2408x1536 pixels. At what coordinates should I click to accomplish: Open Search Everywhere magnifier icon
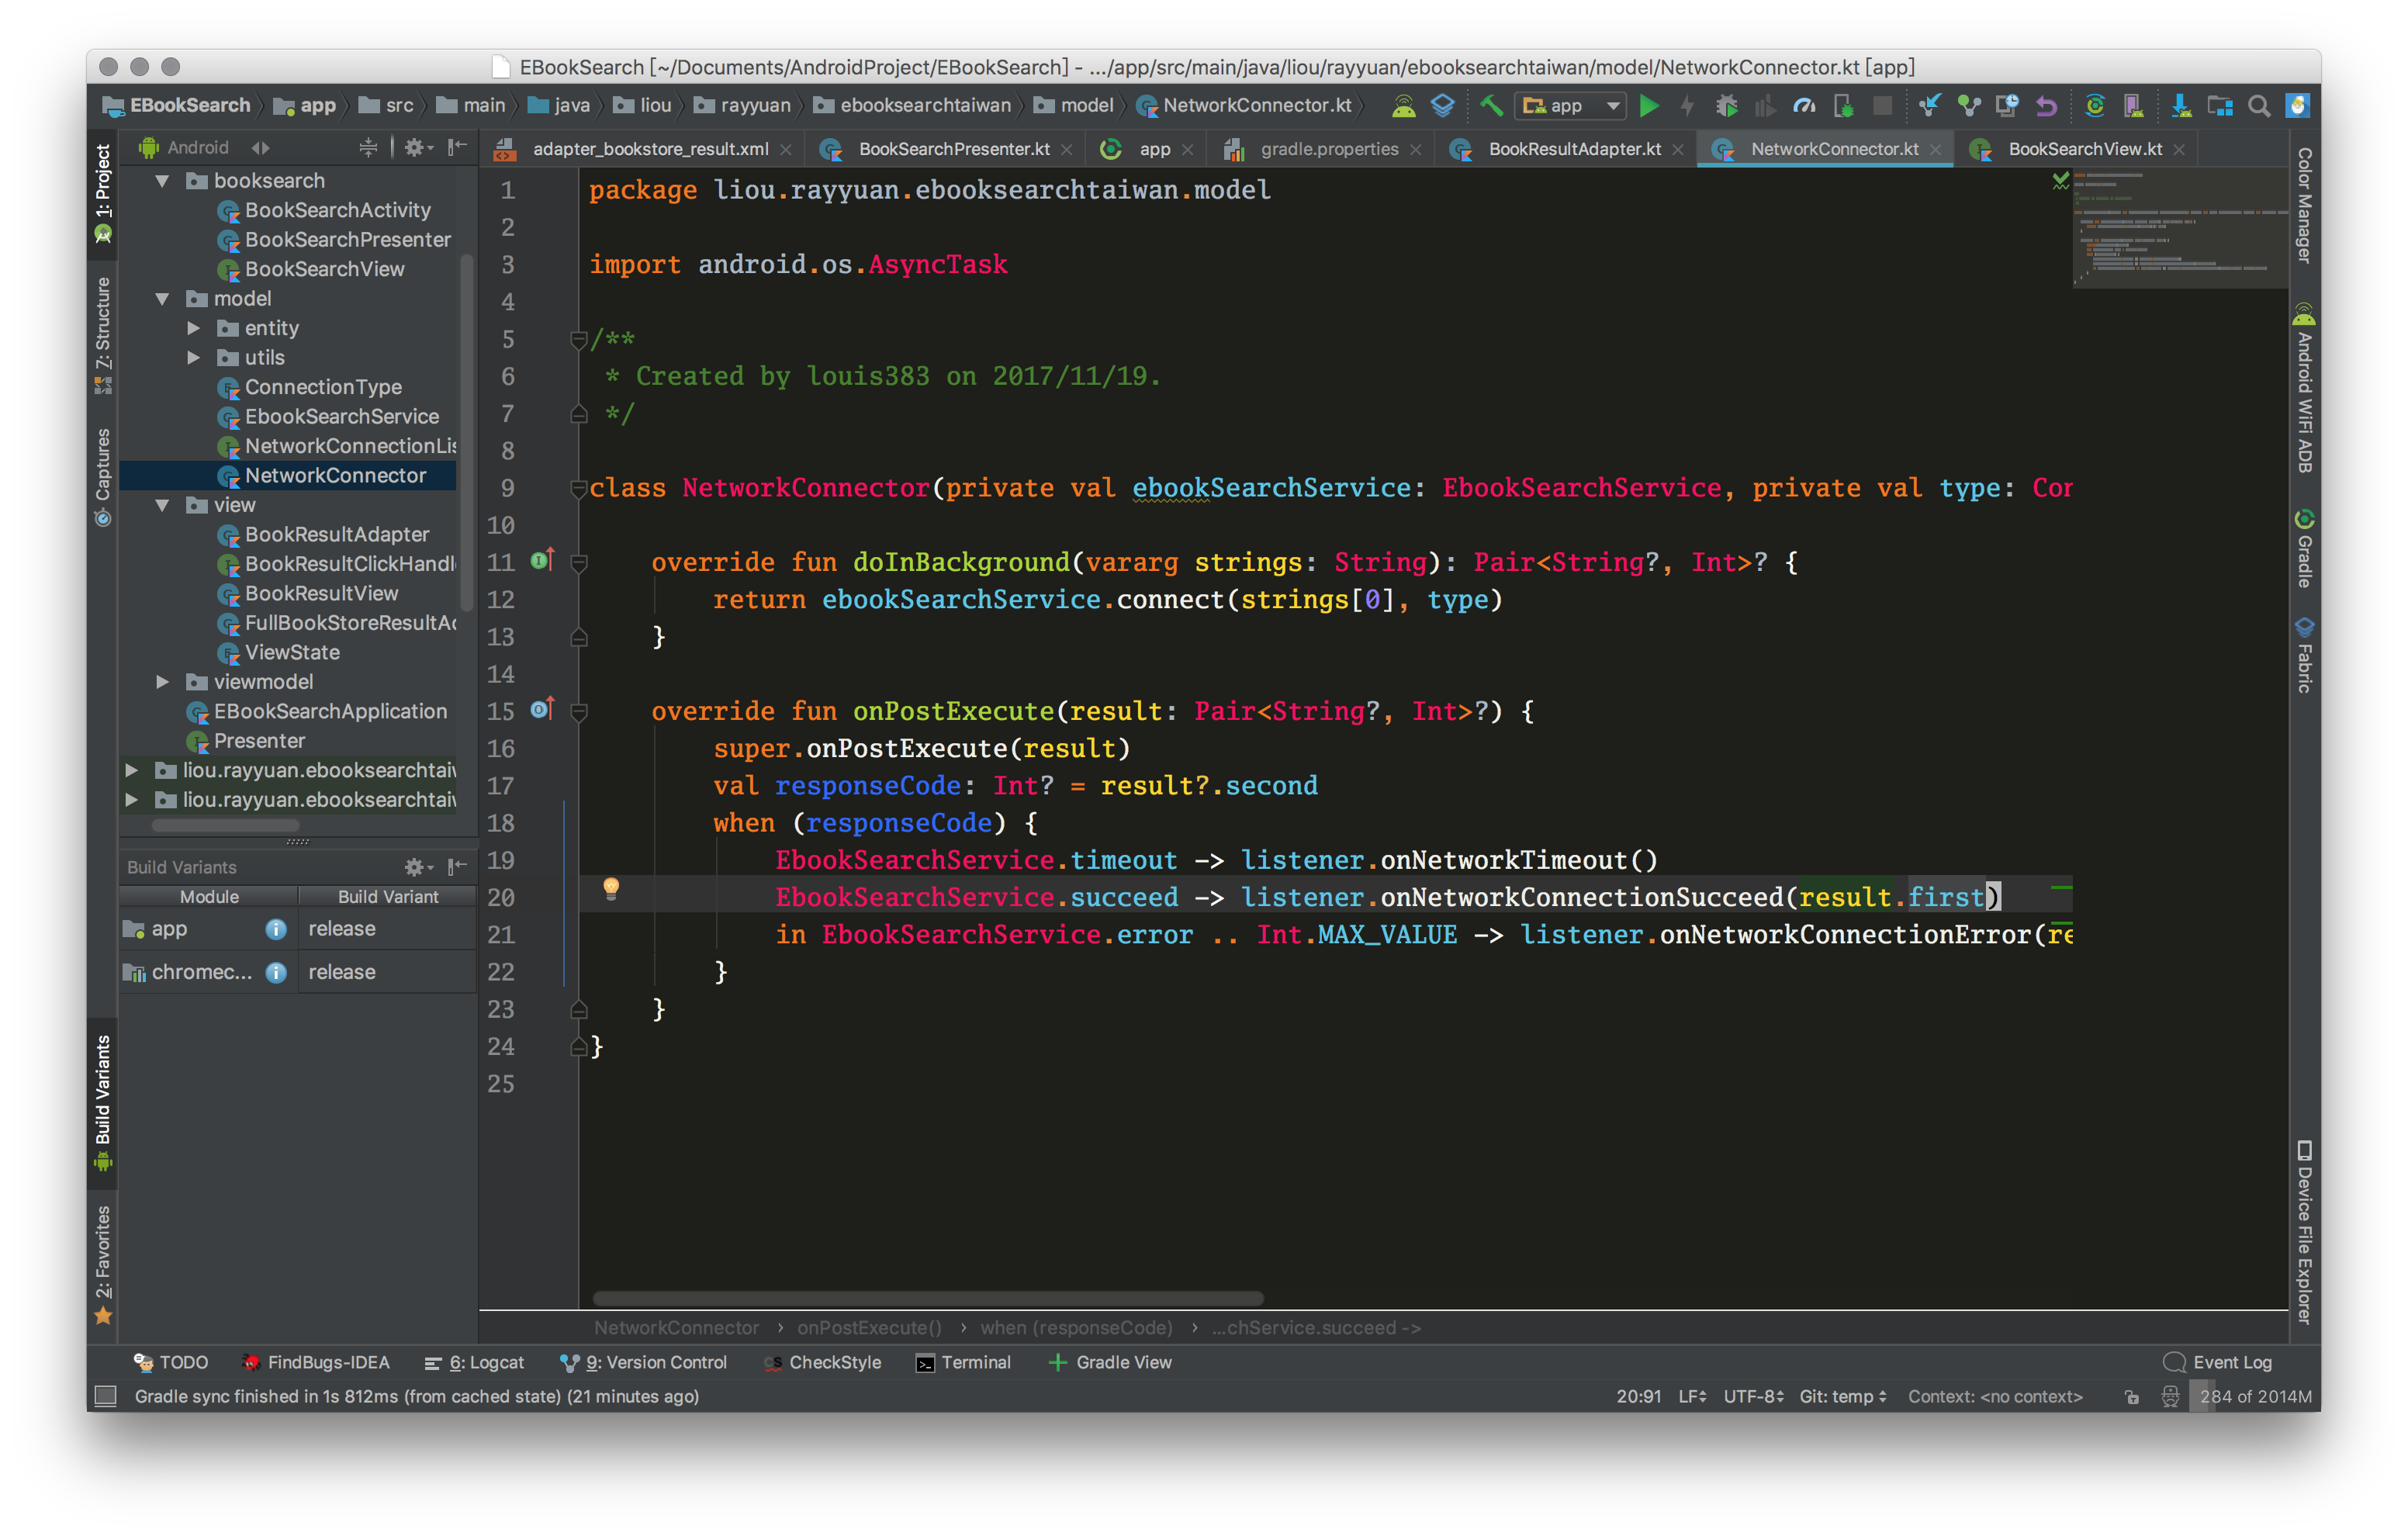coord(2258,106)
